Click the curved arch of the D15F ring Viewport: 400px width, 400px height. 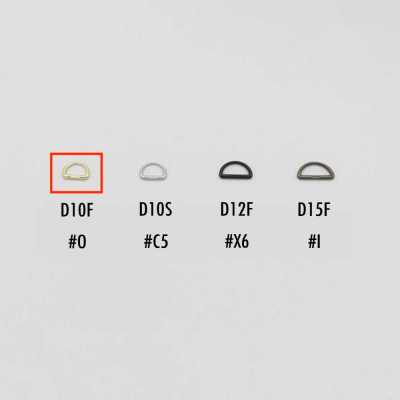click(x=316, y=164)
